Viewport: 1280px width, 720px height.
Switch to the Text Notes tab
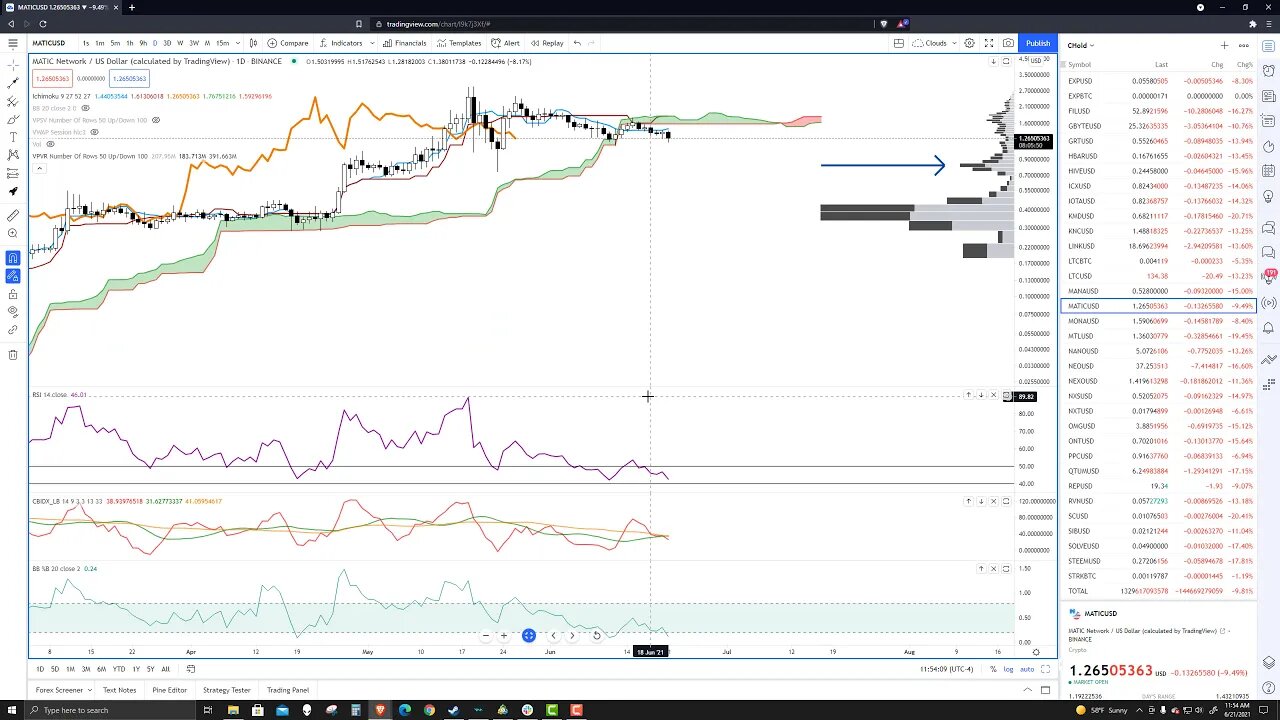coord(119,690)
